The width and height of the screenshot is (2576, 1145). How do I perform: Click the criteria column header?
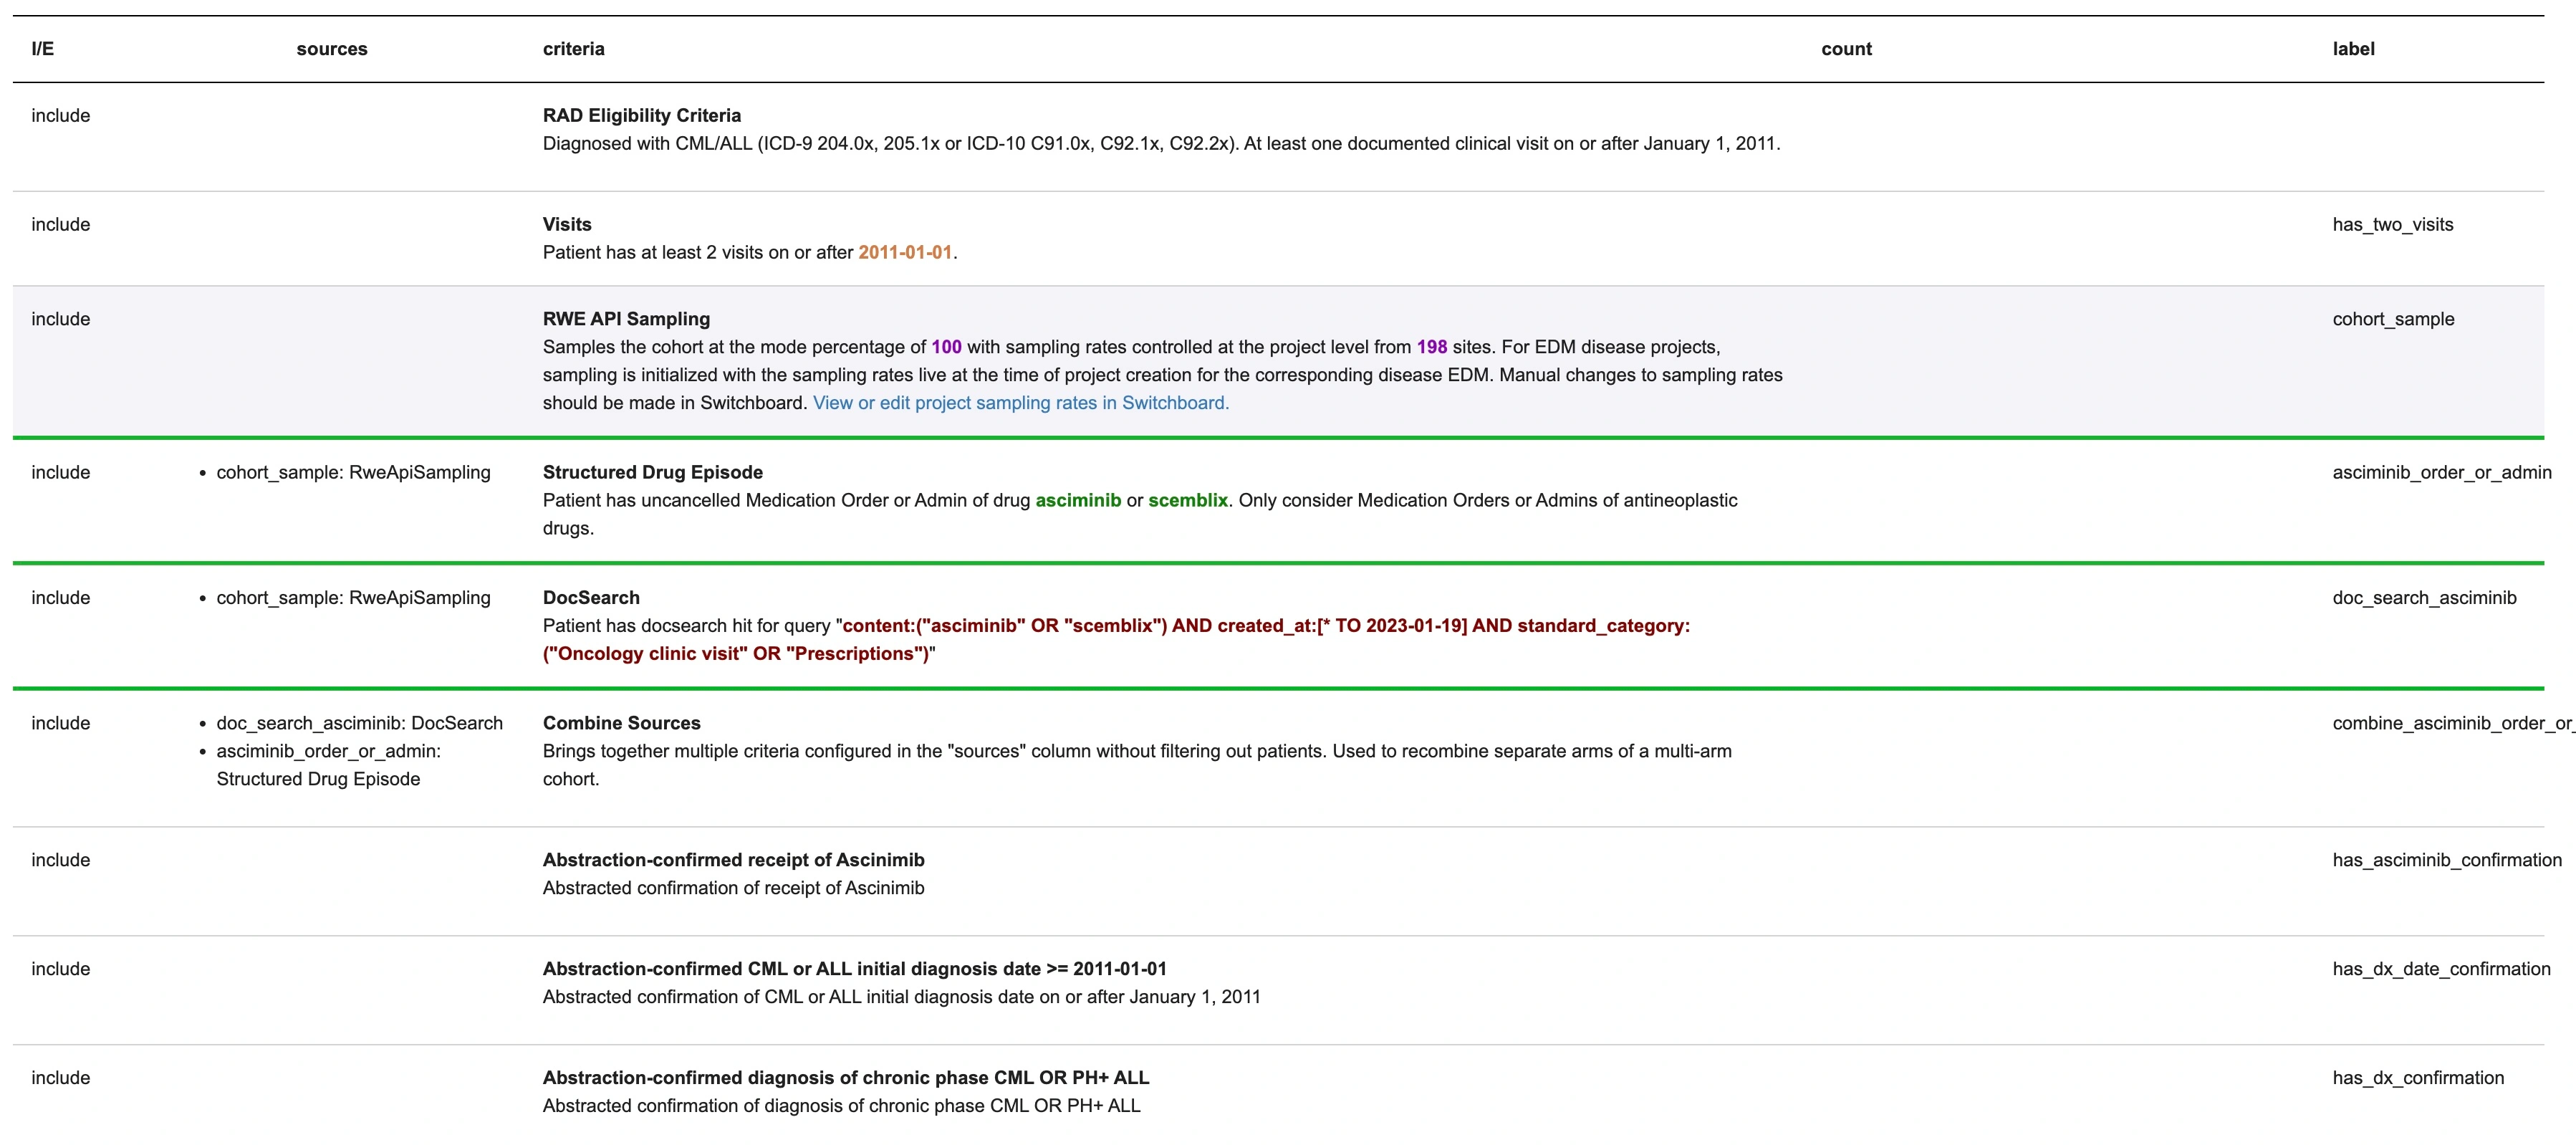[x=573, y=49]
